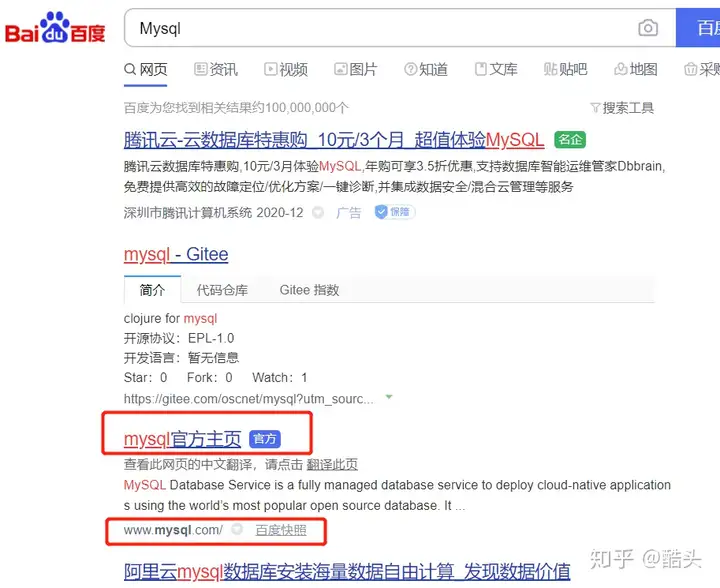Open the 图片 tab
The image size is (720, 588).
click(356, 70)
